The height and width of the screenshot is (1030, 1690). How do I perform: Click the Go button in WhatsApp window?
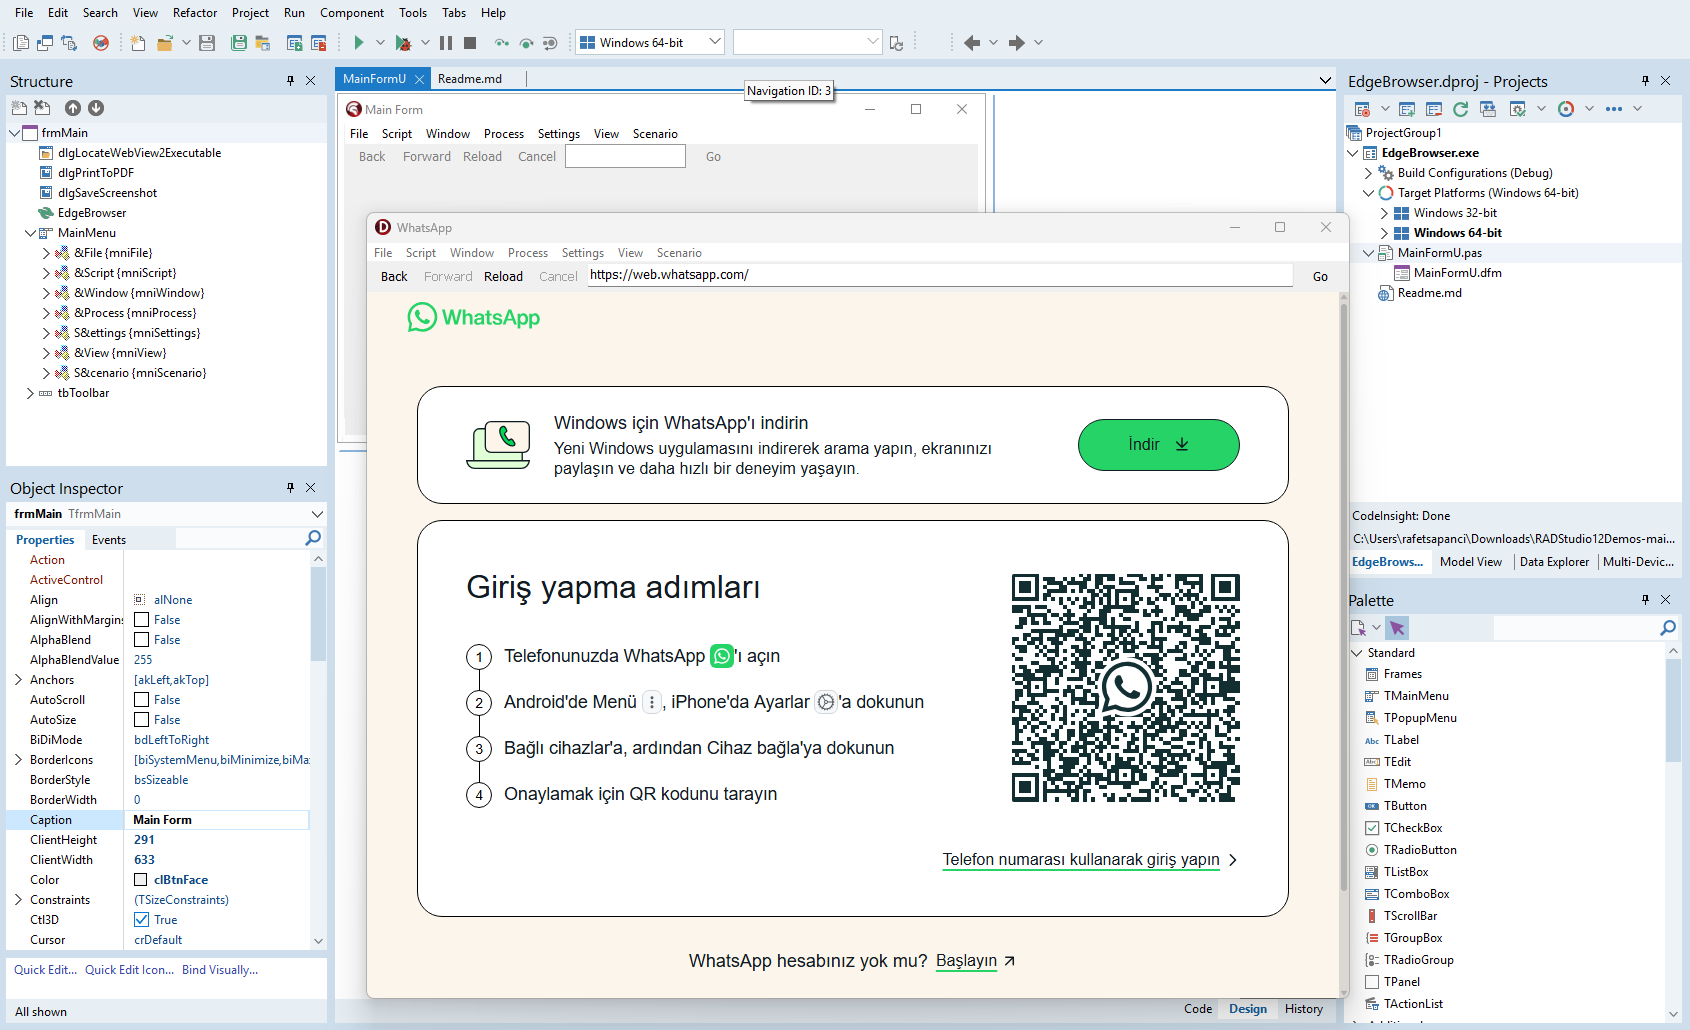(x=1320, y=277)
